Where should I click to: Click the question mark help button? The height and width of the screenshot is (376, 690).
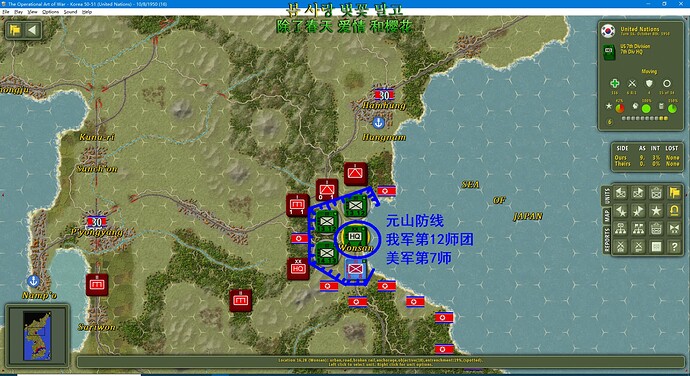pyautogui.click(x=674, y=247)
